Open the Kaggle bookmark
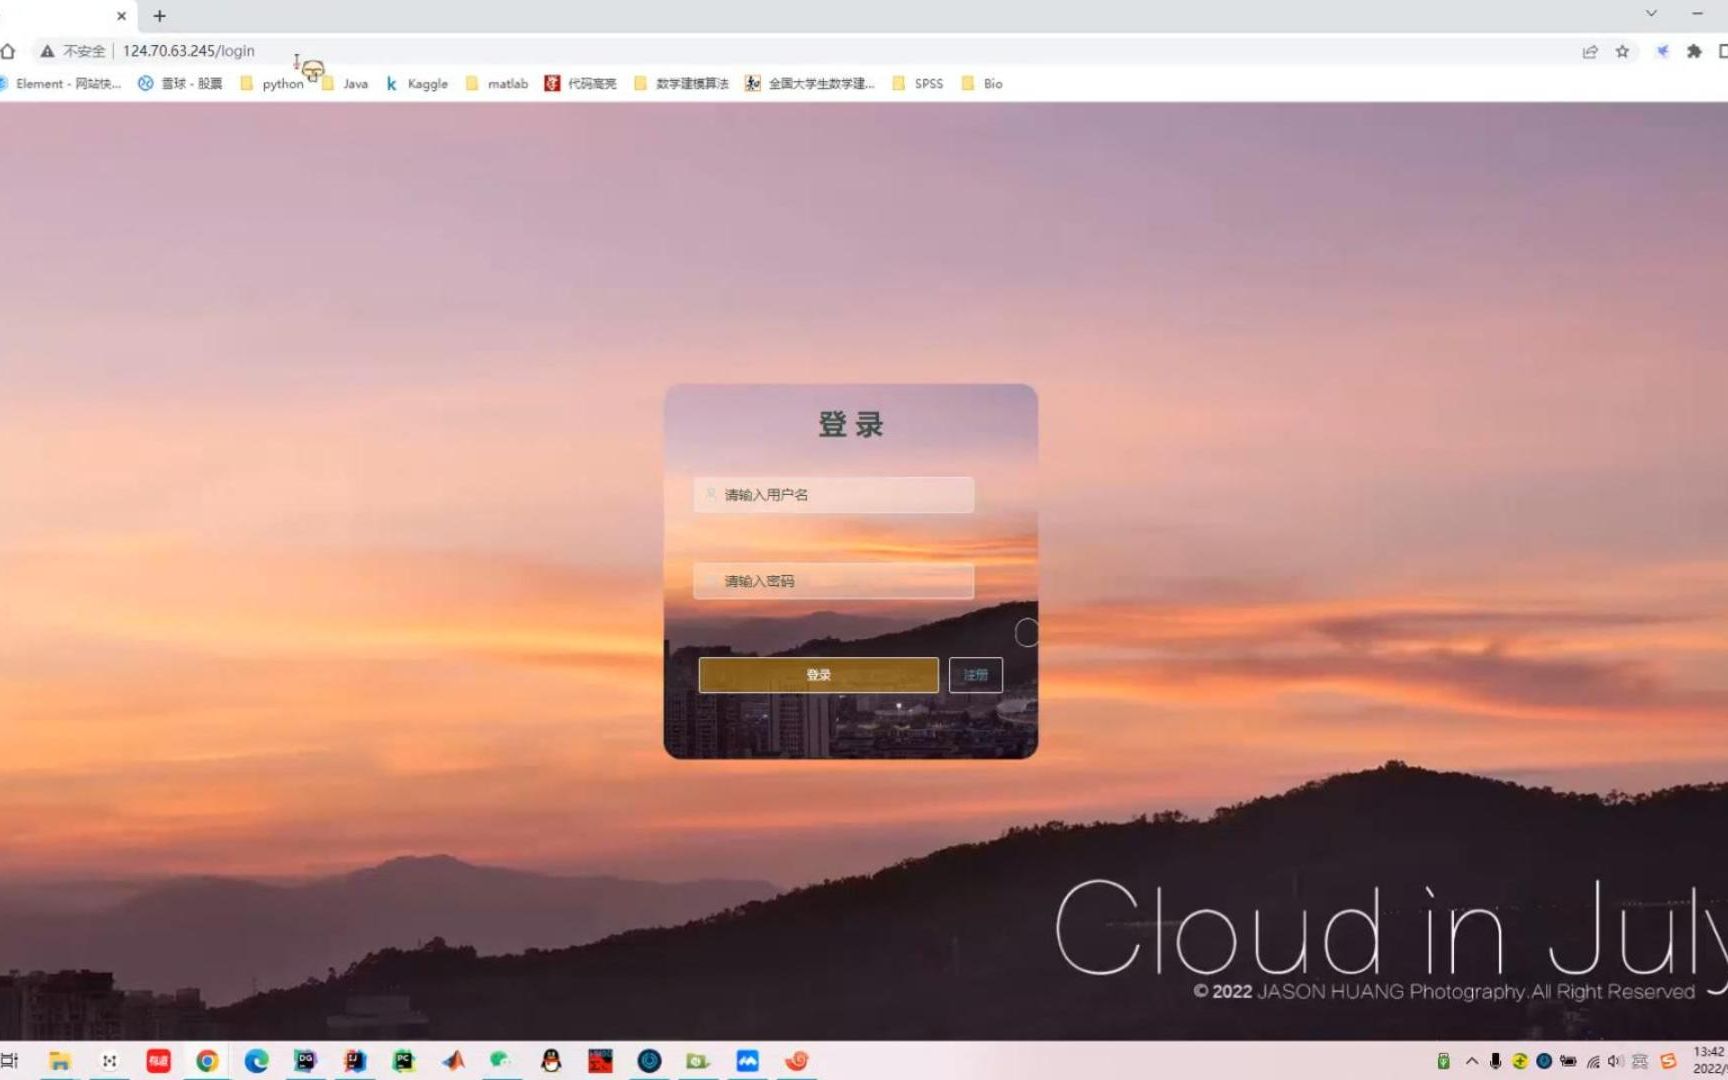 417,84
